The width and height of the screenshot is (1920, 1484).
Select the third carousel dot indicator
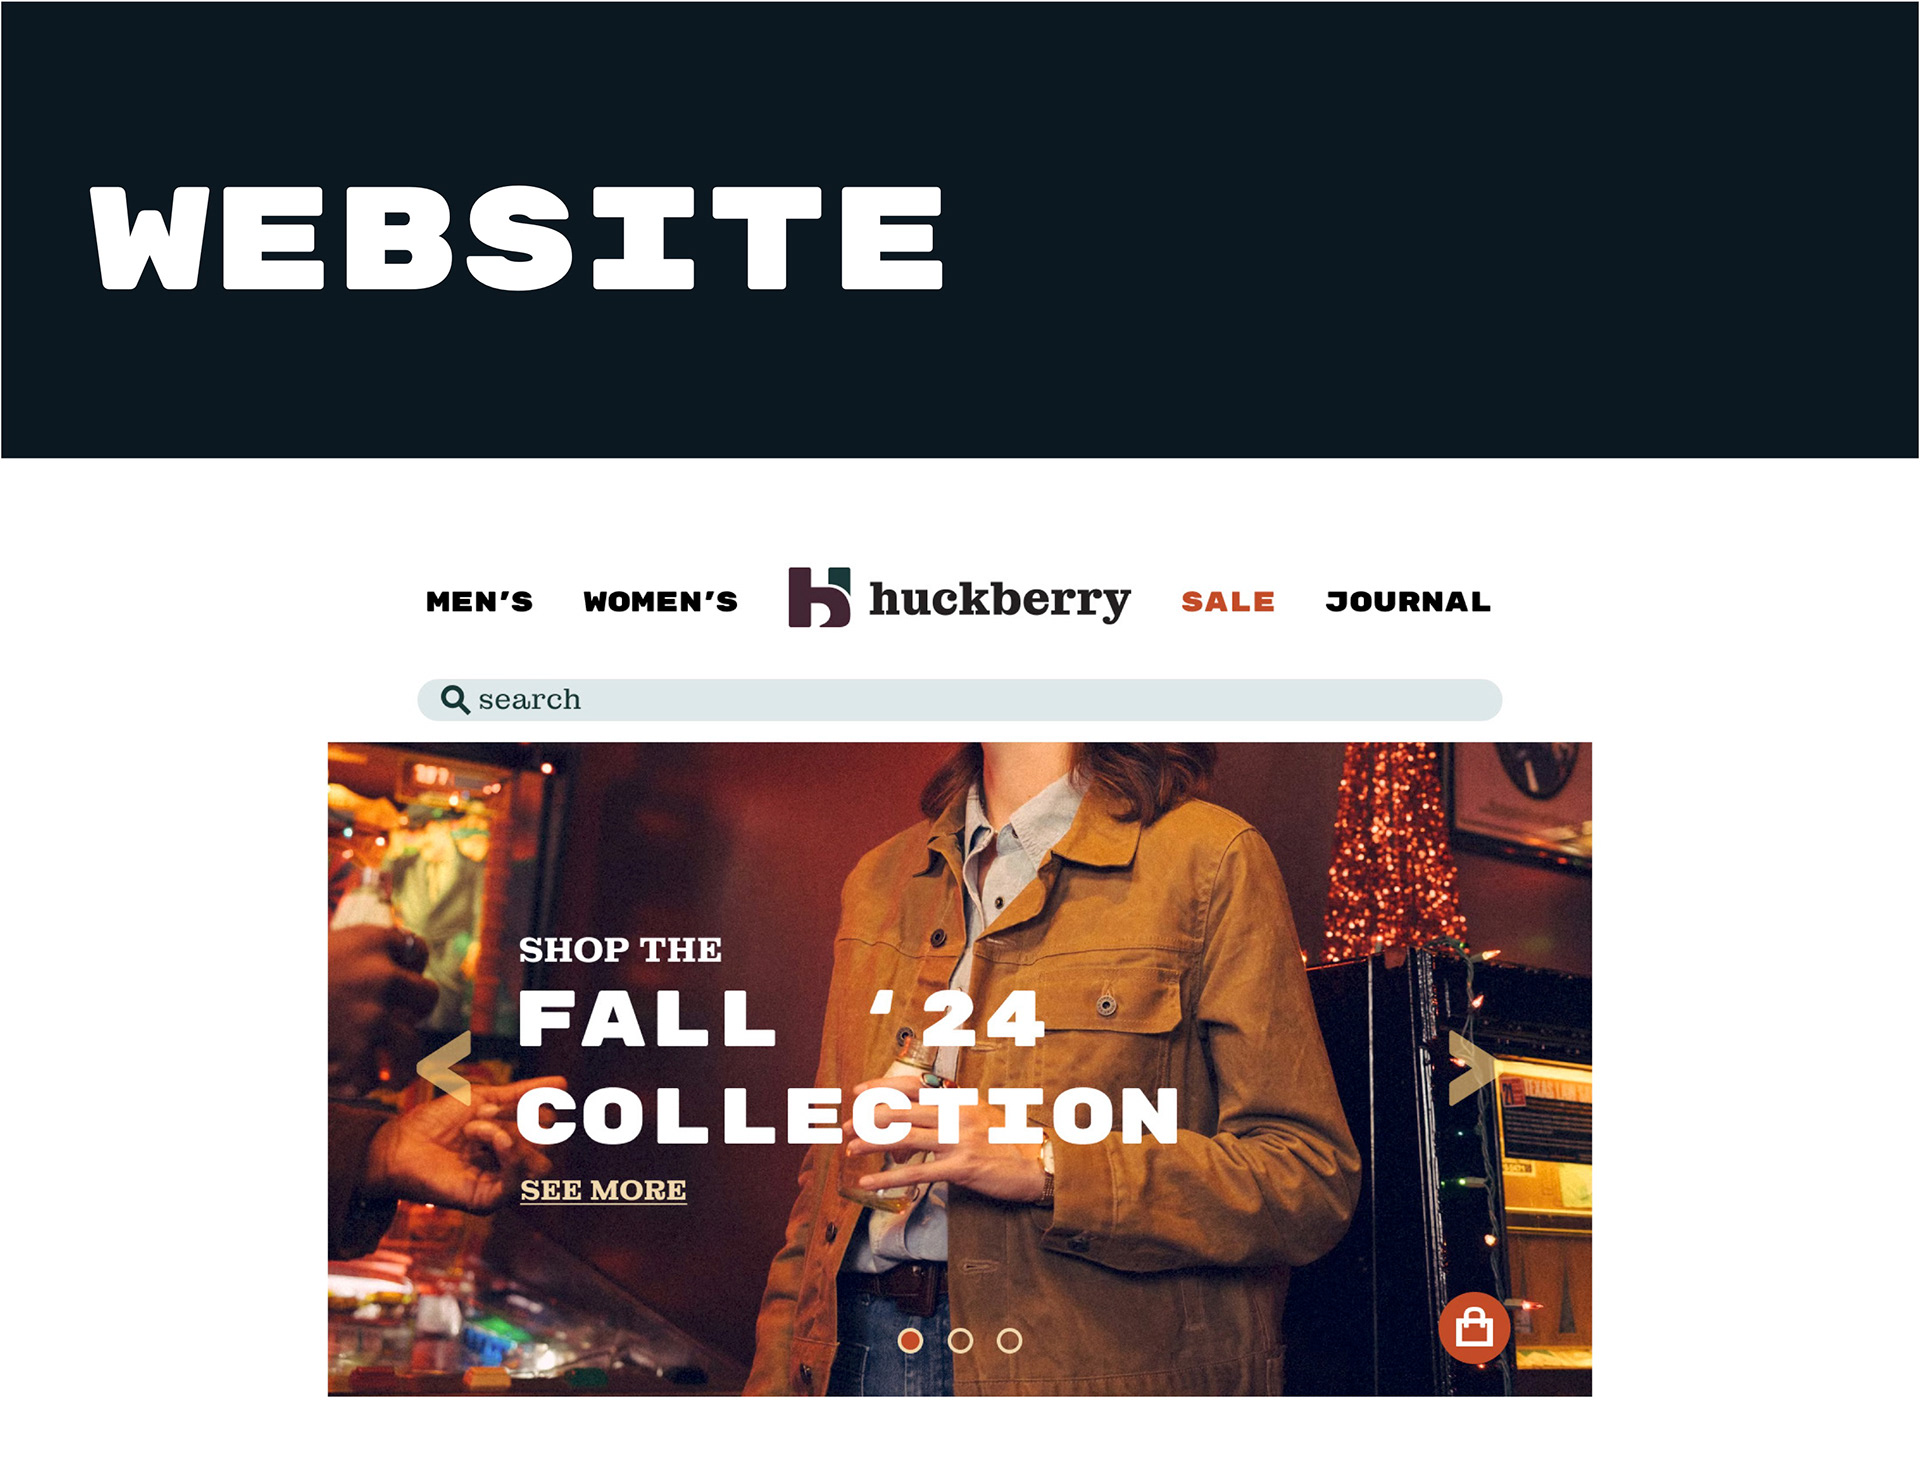pyautogui.click(x=1010, y=1340)
